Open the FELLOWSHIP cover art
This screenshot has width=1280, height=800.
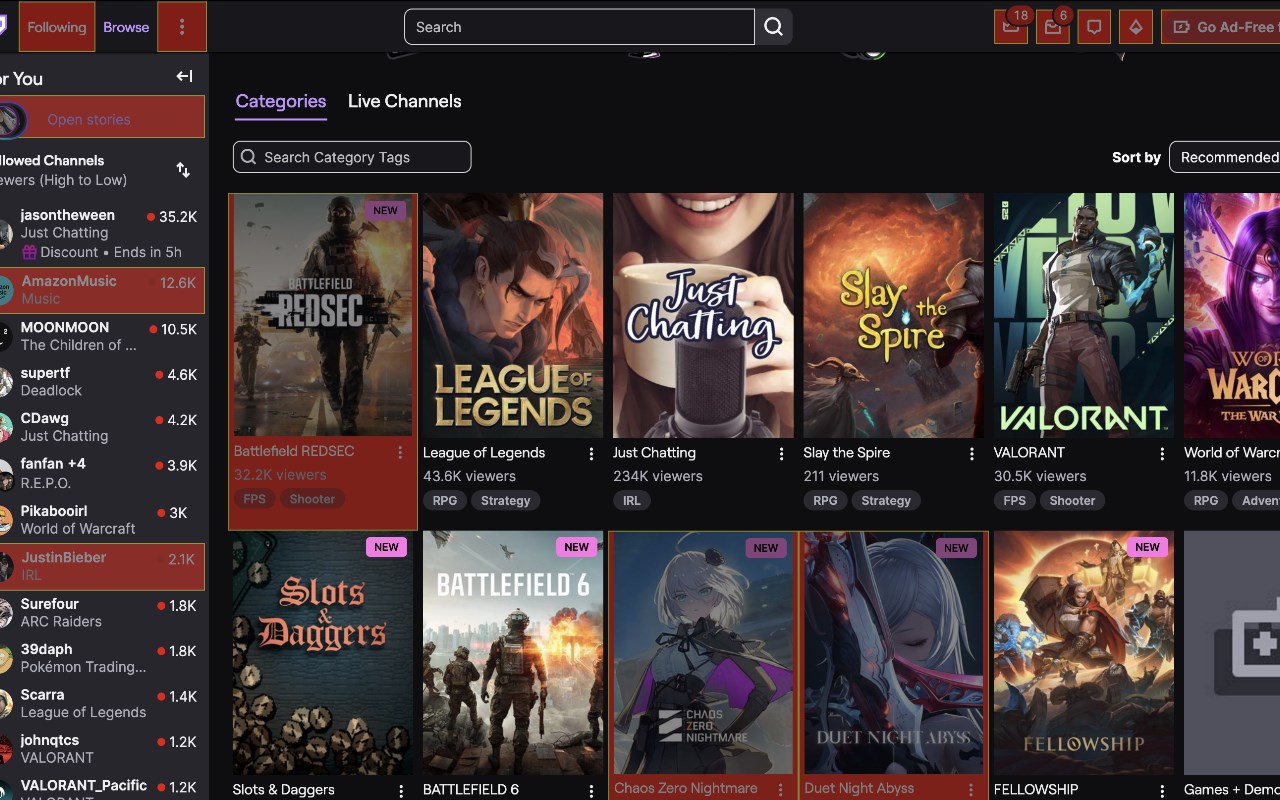coord(1084,652)
